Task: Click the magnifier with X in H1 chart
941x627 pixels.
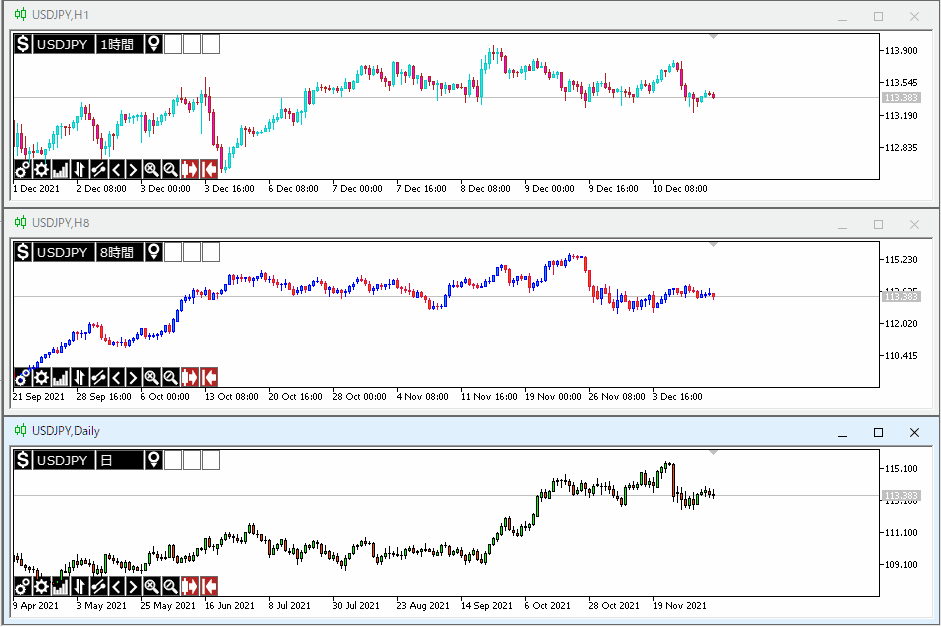Action: [x=151, y=170]
